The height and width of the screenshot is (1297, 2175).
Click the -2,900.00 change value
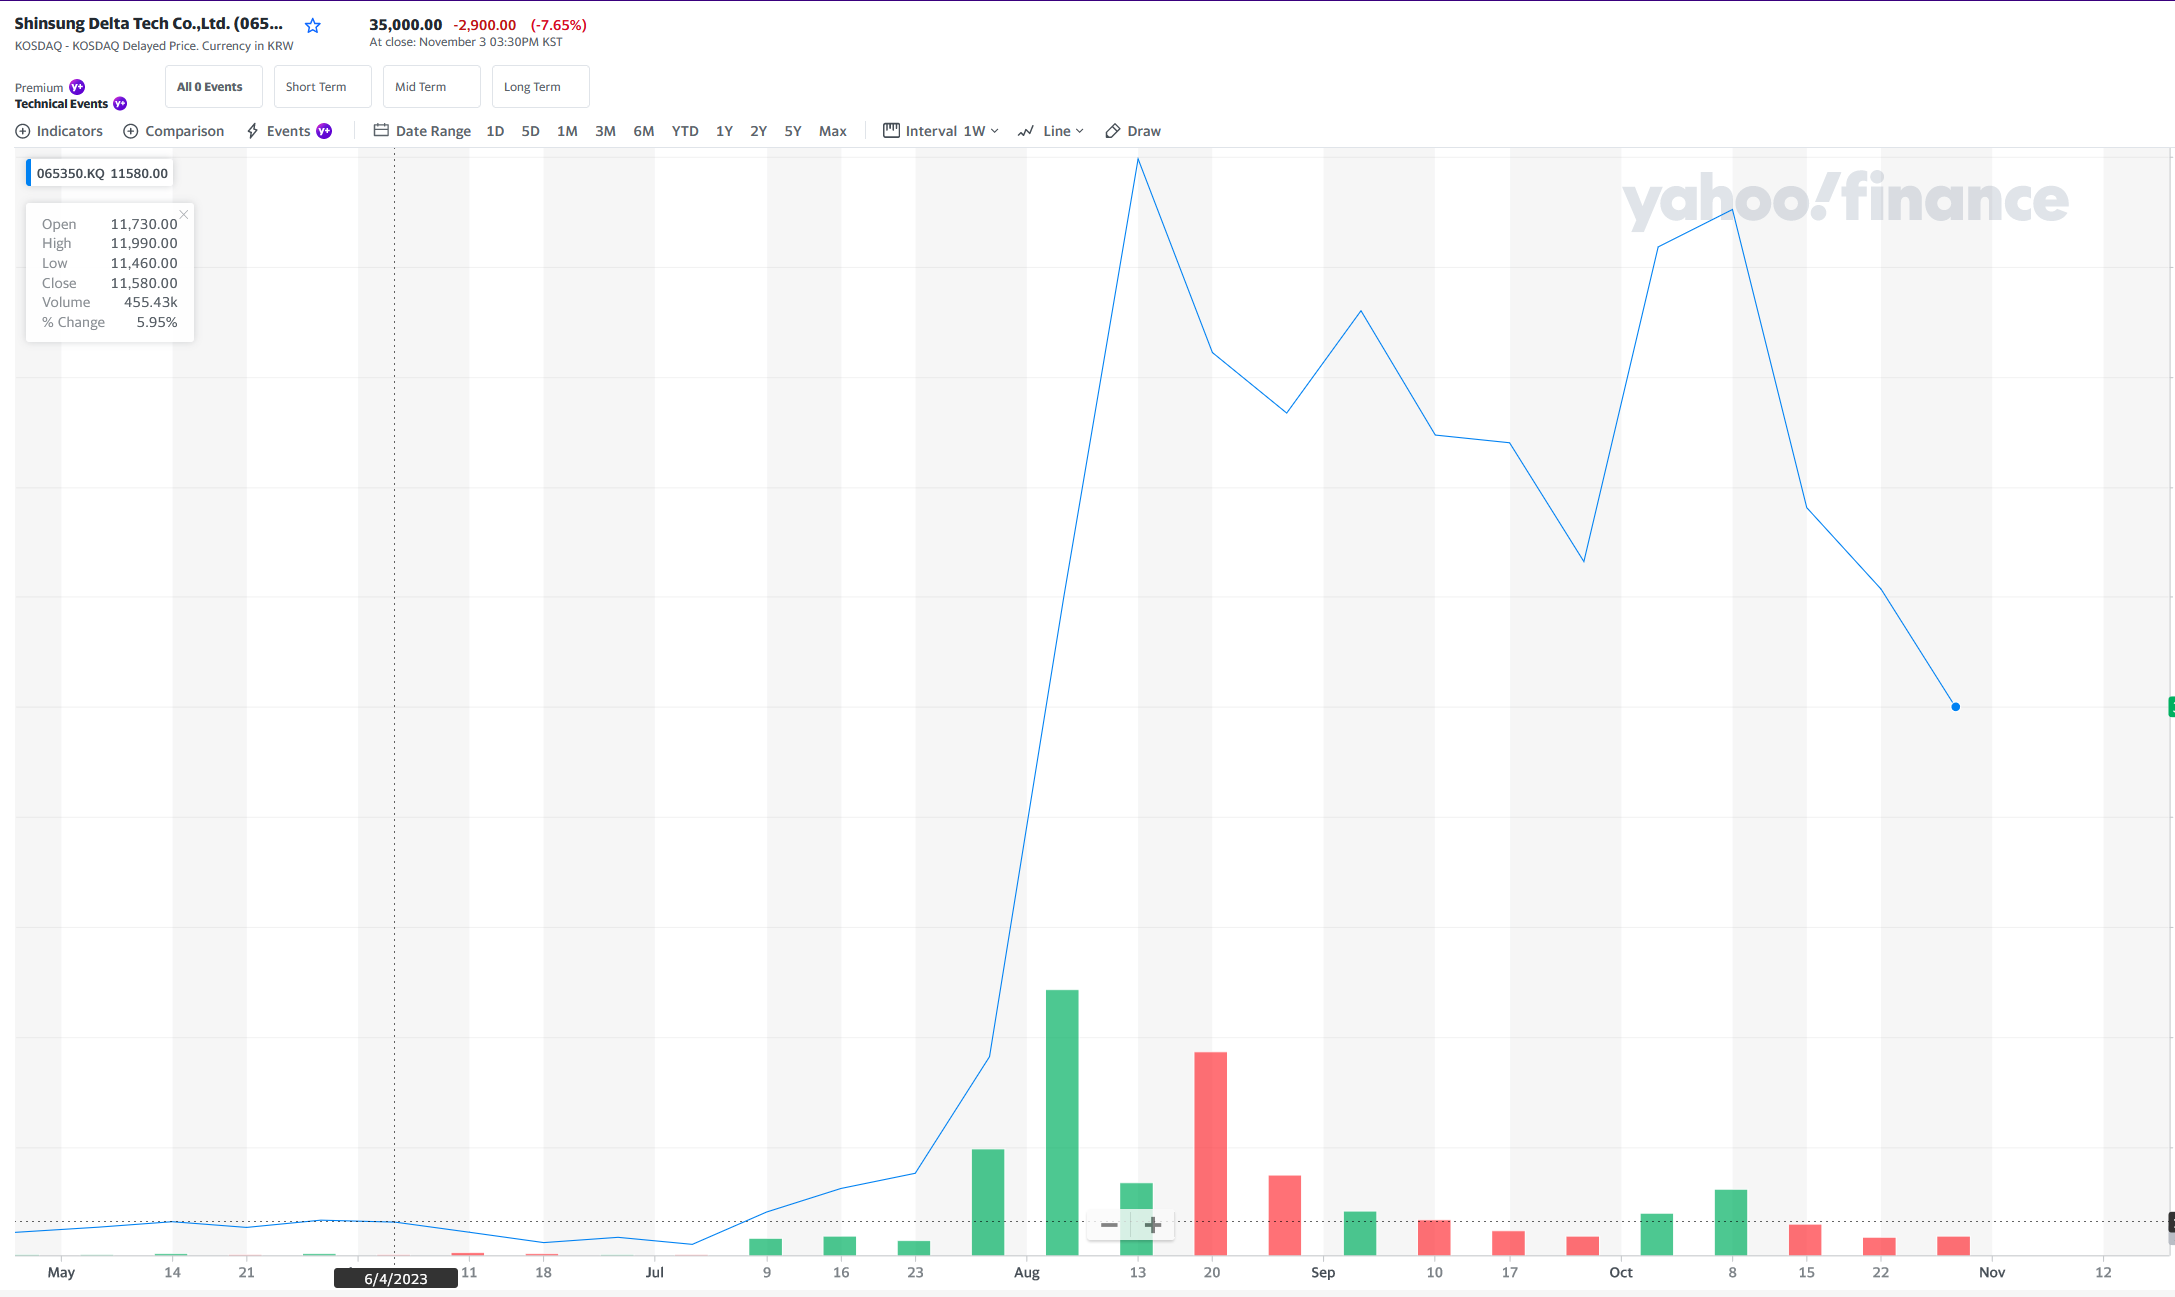(485, 25)
